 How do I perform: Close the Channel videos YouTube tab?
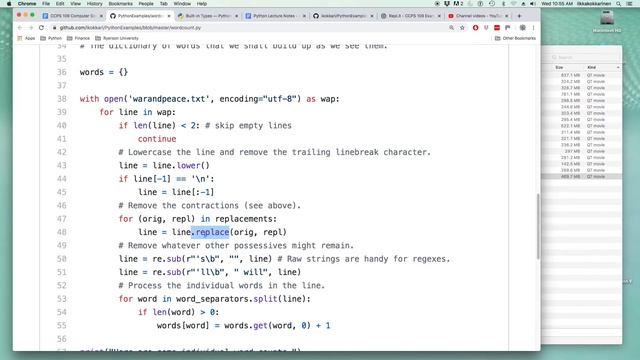click(507, 16)
